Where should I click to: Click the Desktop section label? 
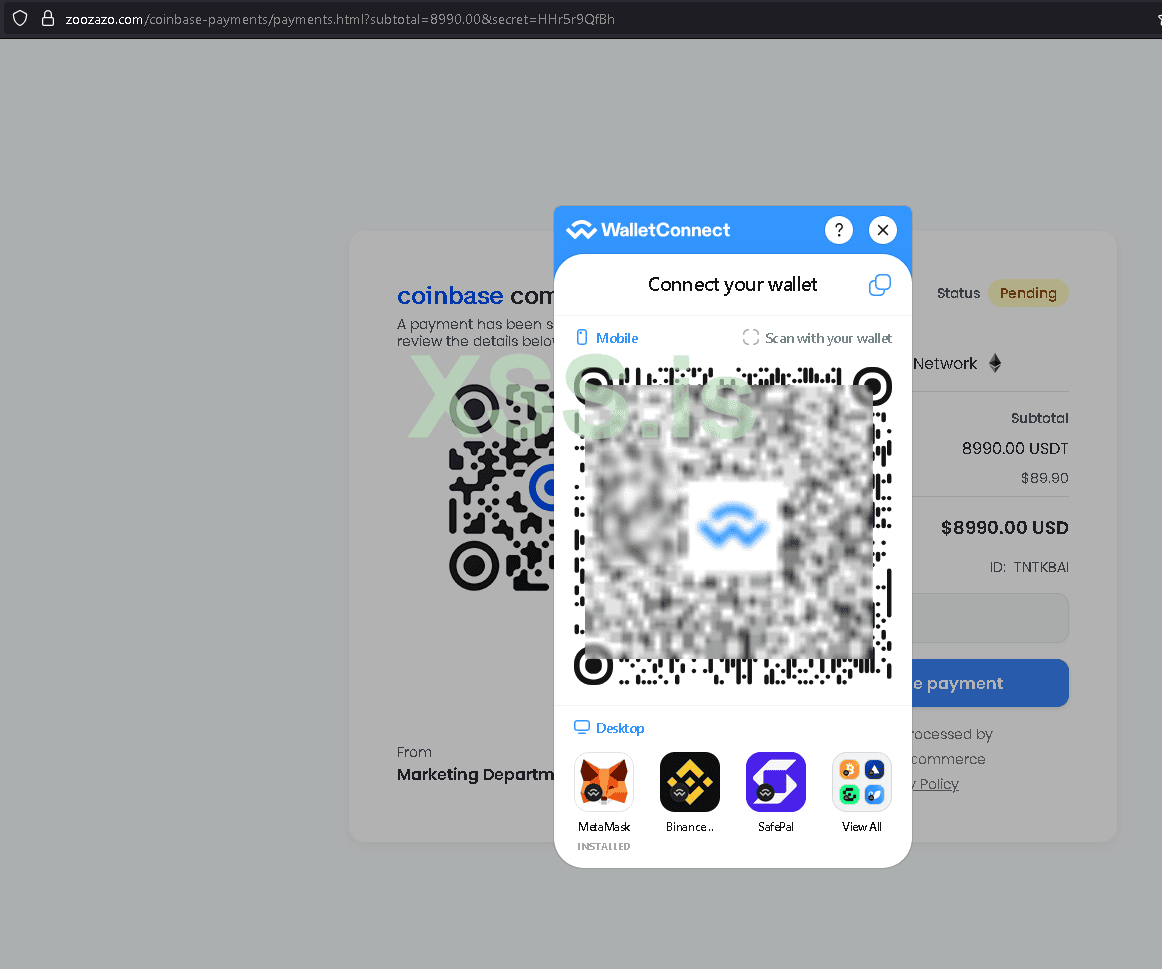tap(609, 728)
